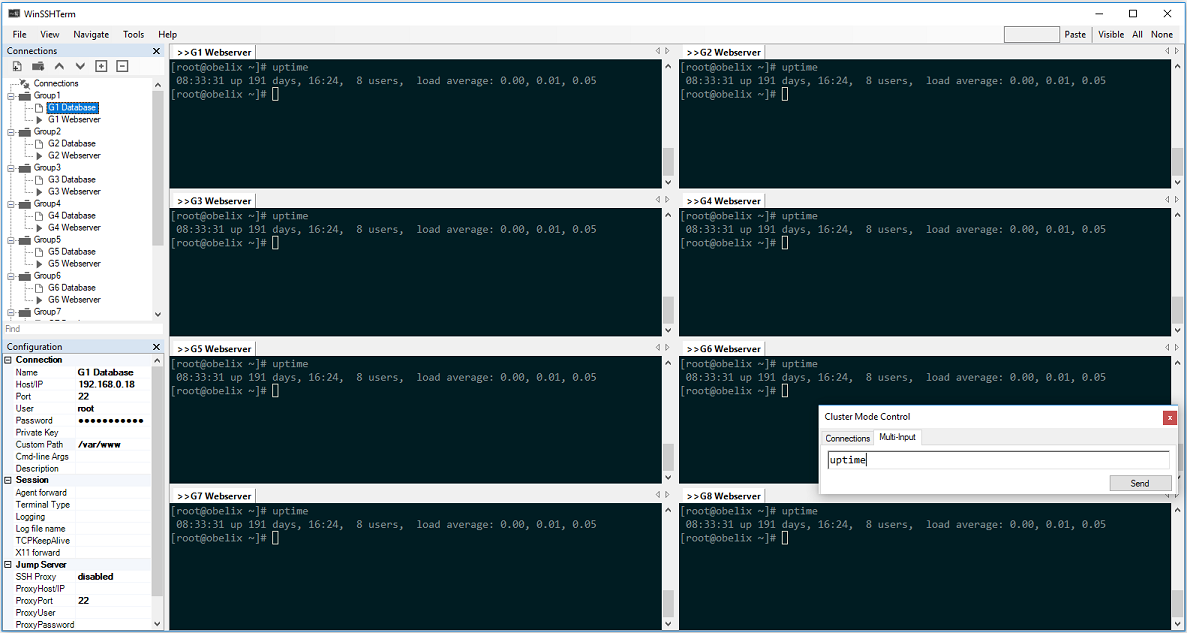Click tab scroll right arrow in G5 Webserver pane
This screenshot has height=633, width=1187.
(x=667, y=348)
